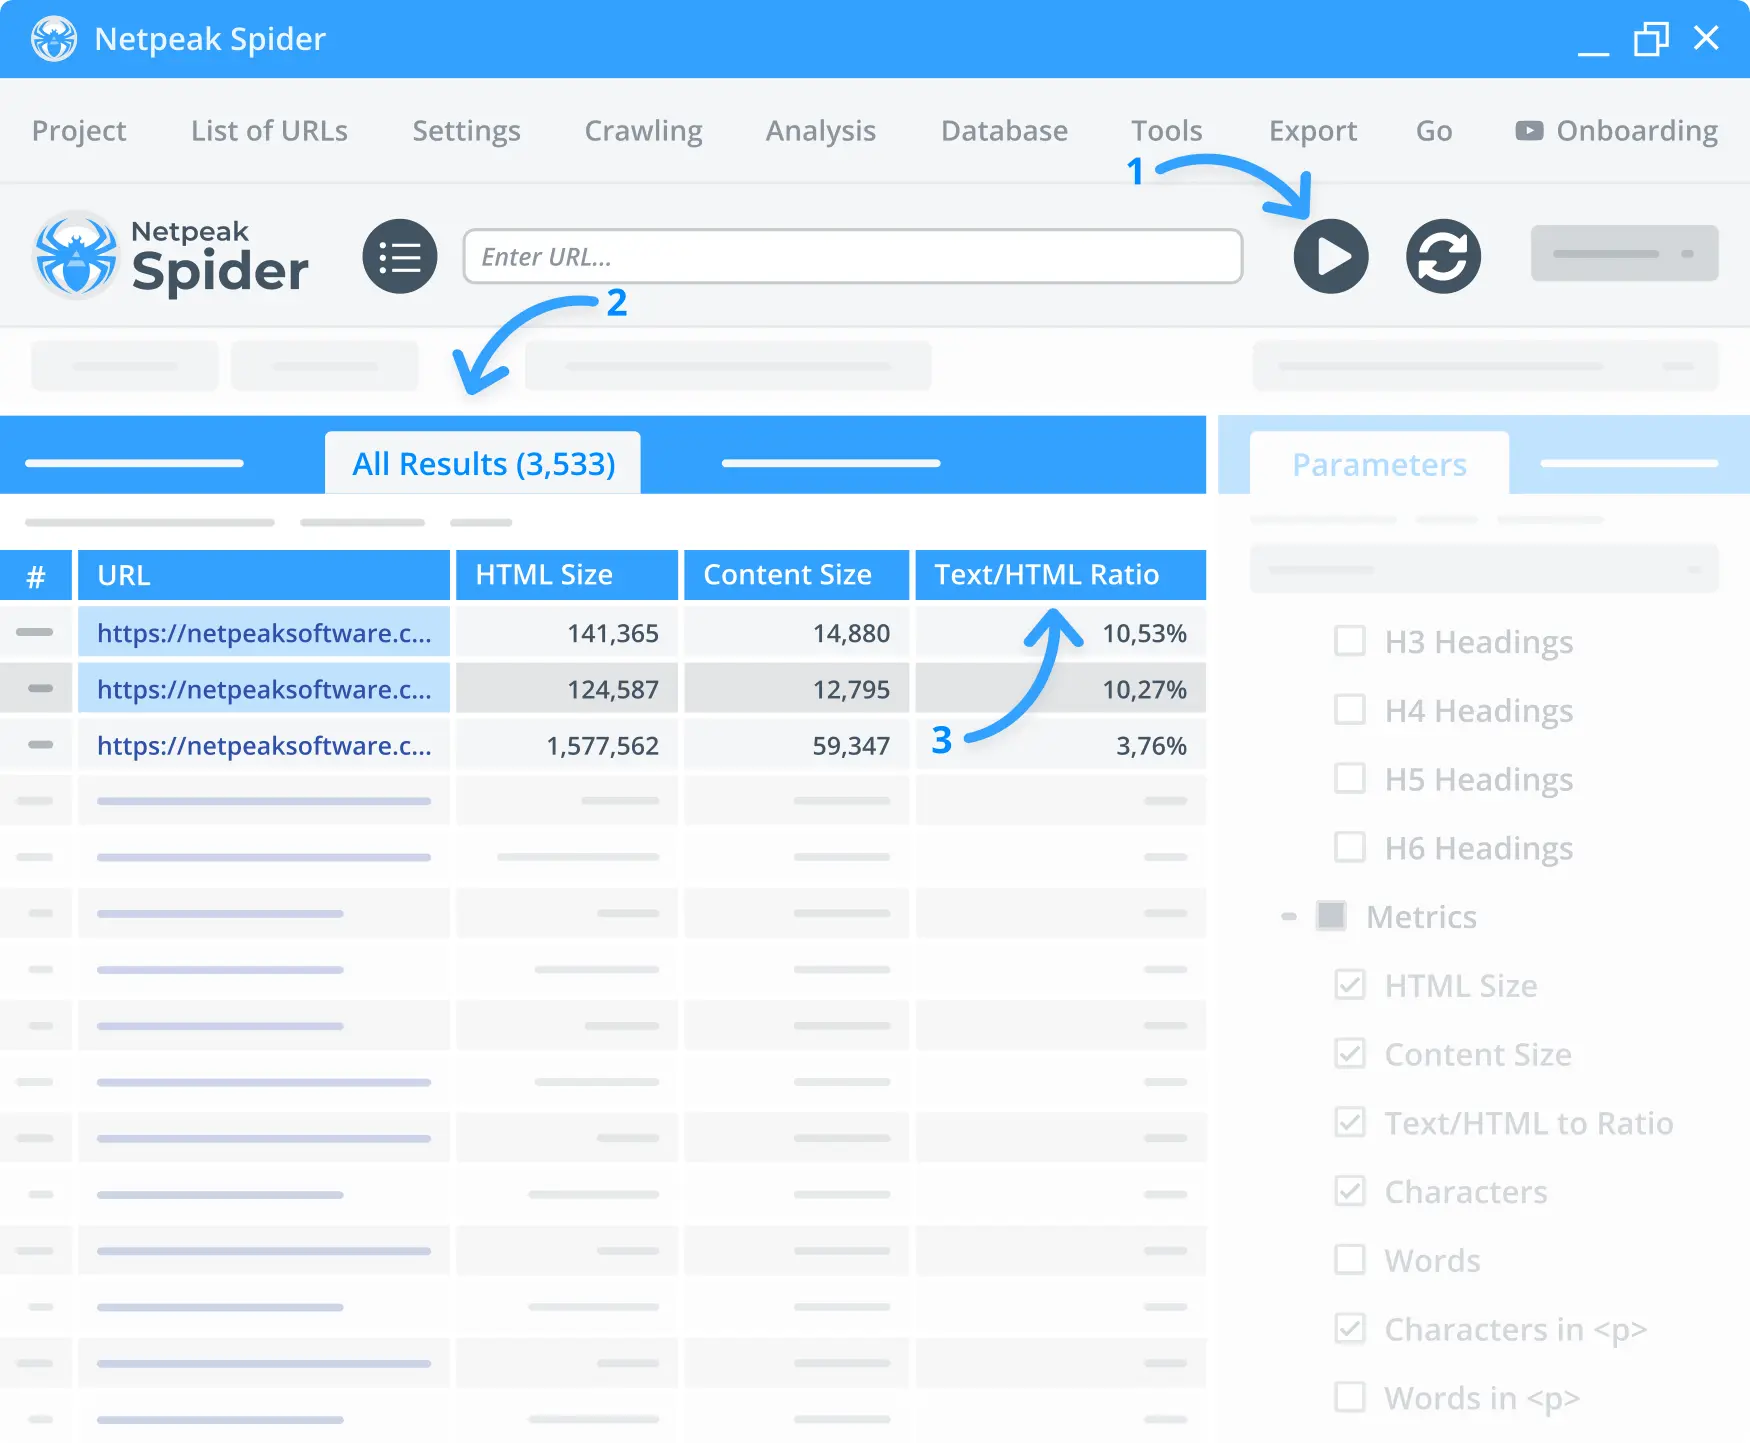Open the Go menu

point(1433,131)
